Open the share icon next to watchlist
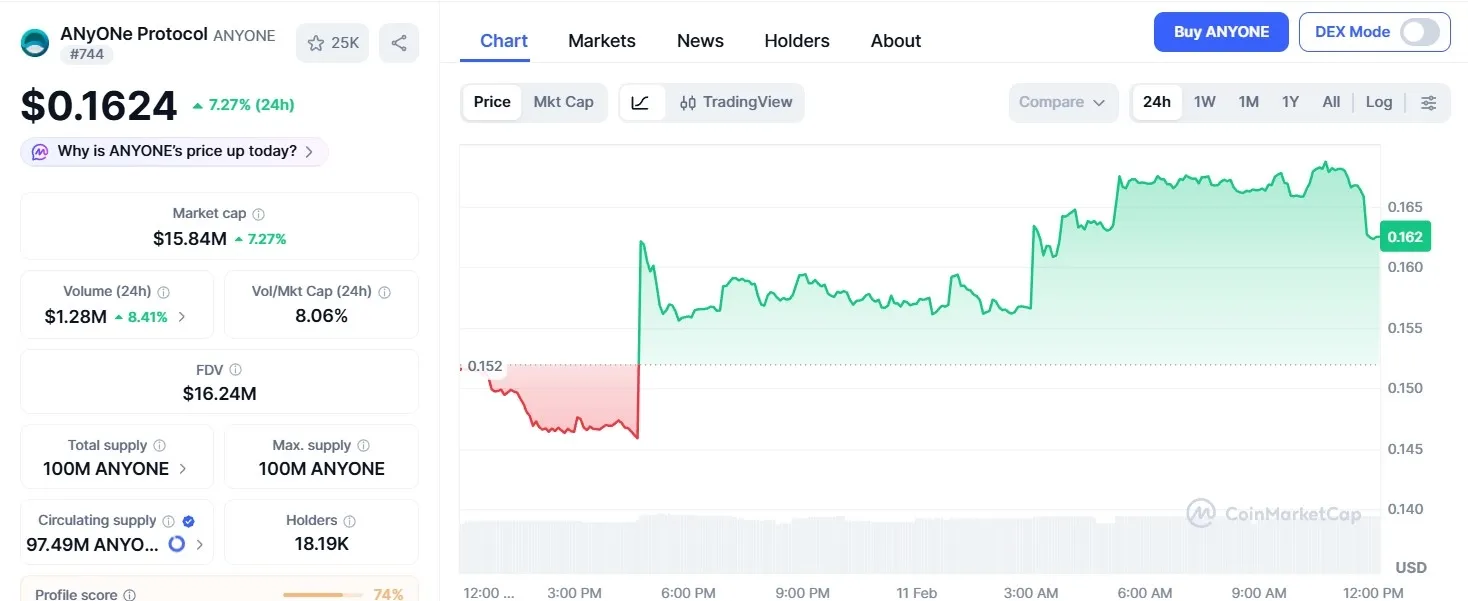1468x601 pixels. tap(399, 42)
